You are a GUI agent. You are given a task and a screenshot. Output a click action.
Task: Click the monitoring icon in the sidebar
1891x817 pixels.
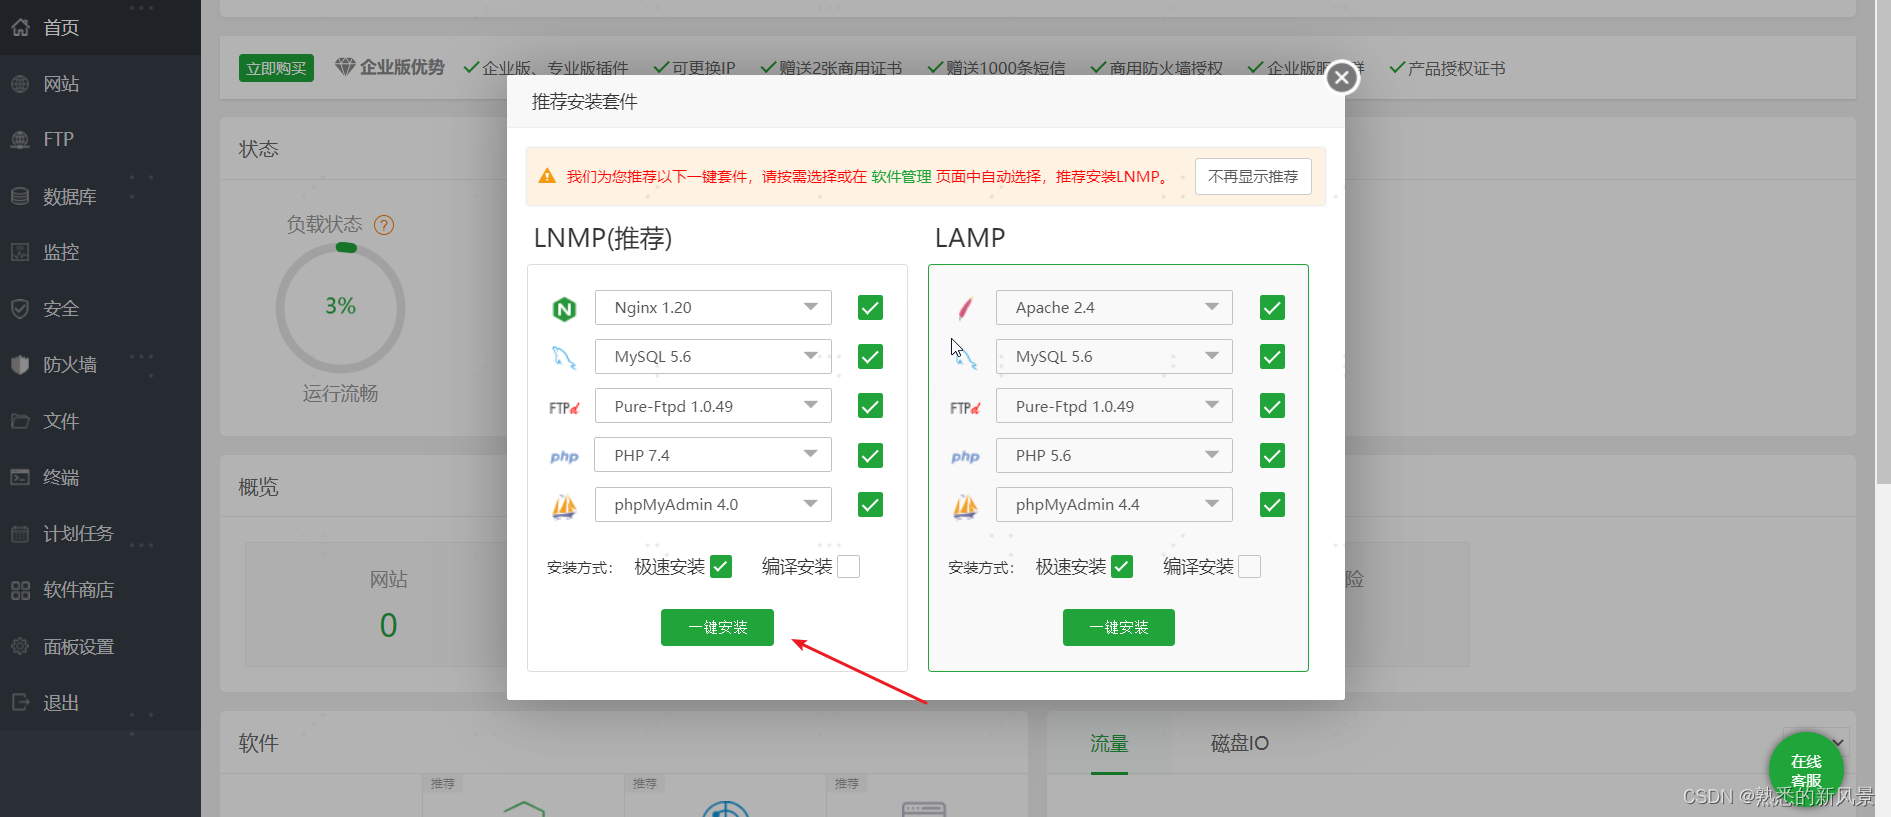(20, 252)
